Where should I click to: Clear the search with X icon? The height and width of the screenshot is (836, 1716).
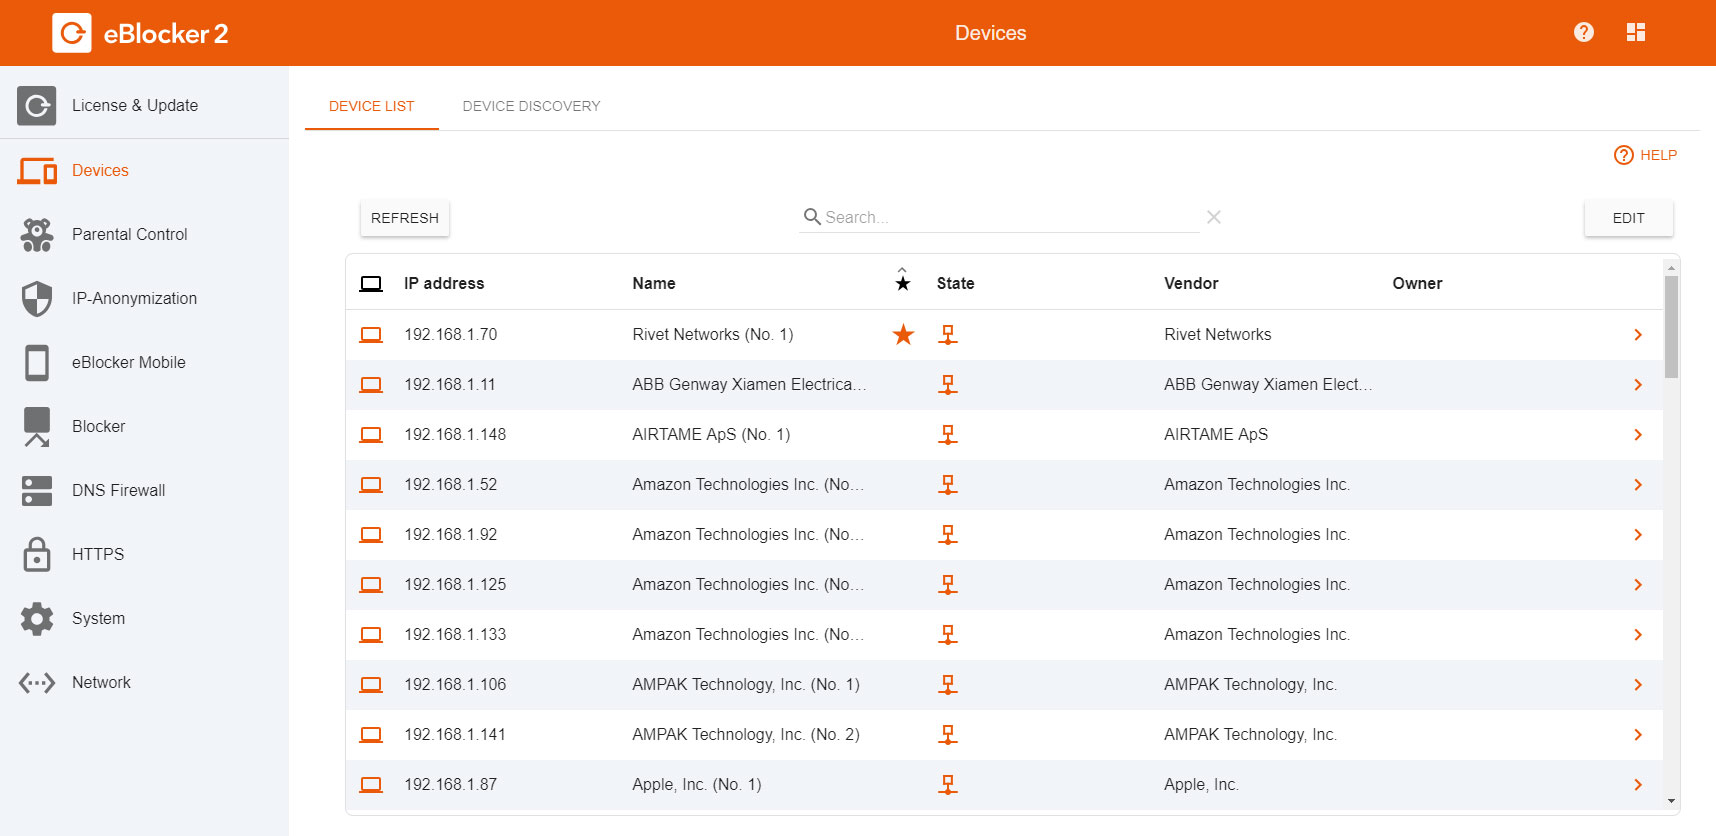tap(1214, 217)
